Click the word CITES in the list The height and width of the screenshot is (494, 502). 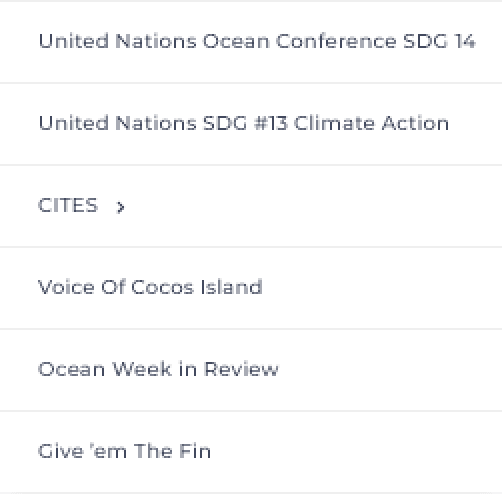(68, 205)
